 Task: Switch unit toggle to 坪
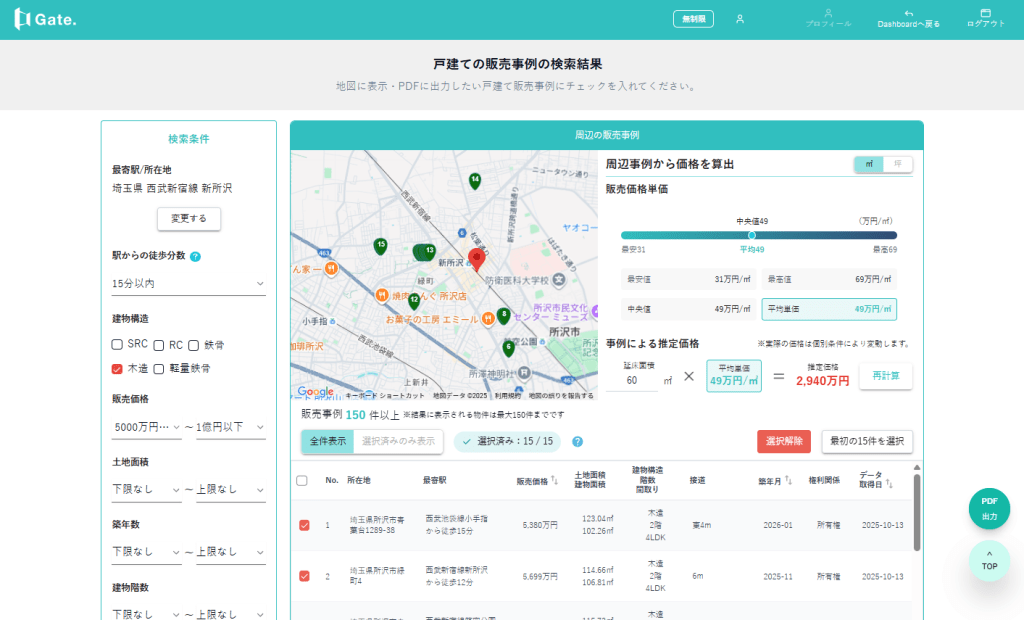(898, 164)
